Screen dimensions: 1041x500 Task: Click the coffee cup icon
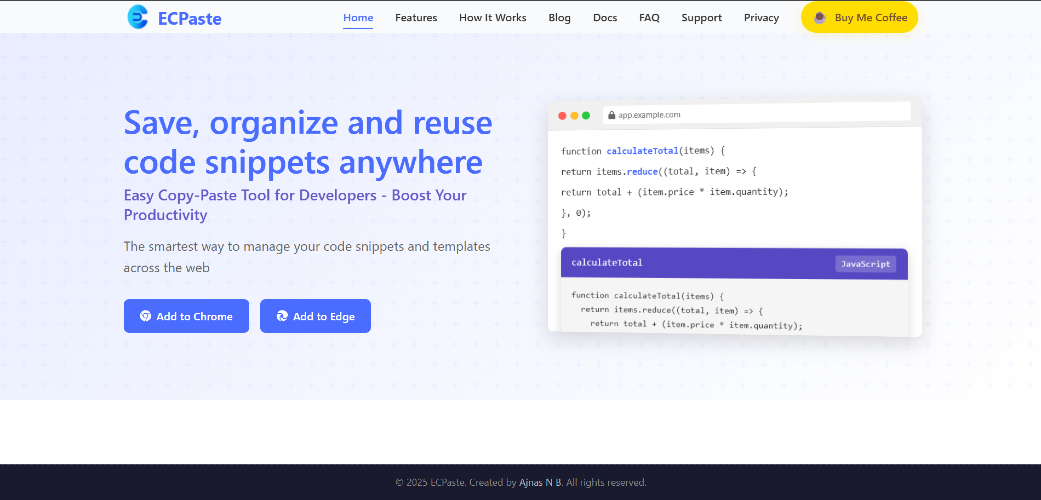[x=820, y=17]
